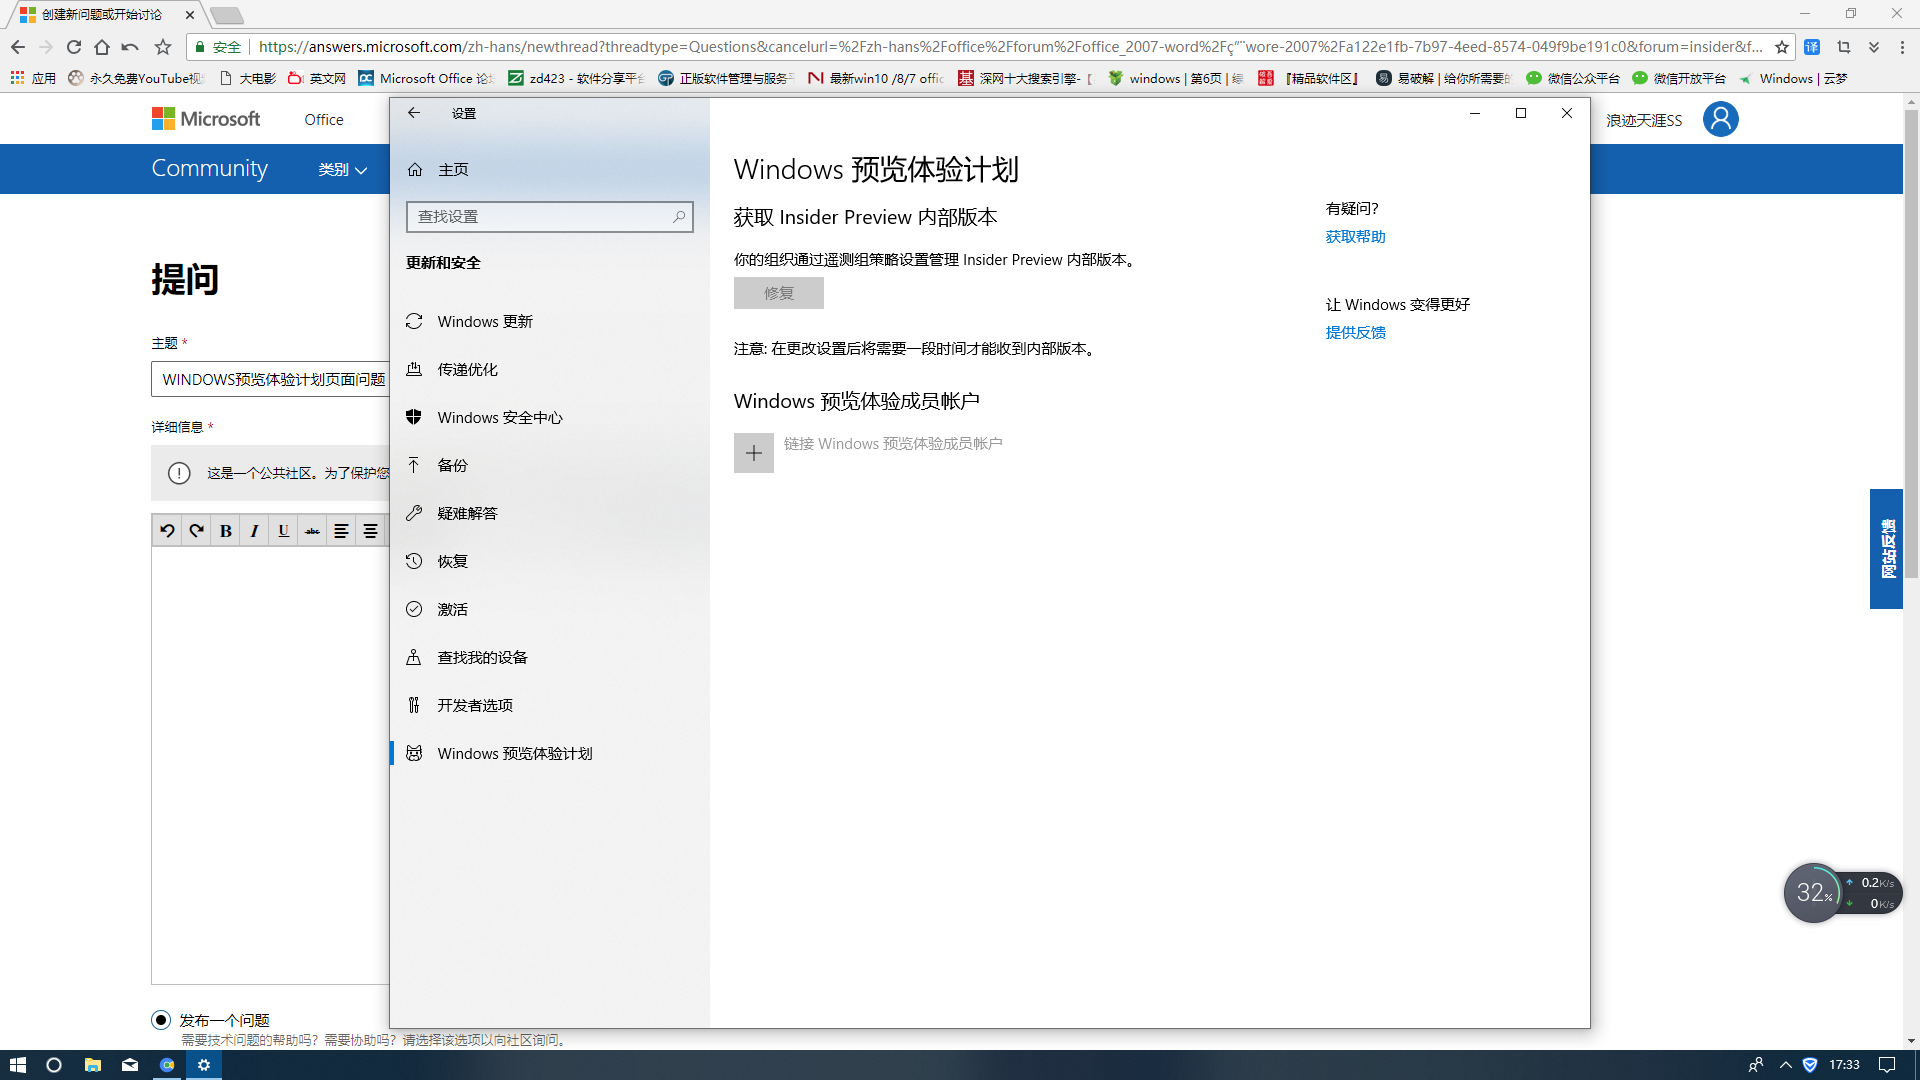Show hidden system tray icons
The height and width of the screenshot is (1080, 1920).
(x=1785, y=1065)
